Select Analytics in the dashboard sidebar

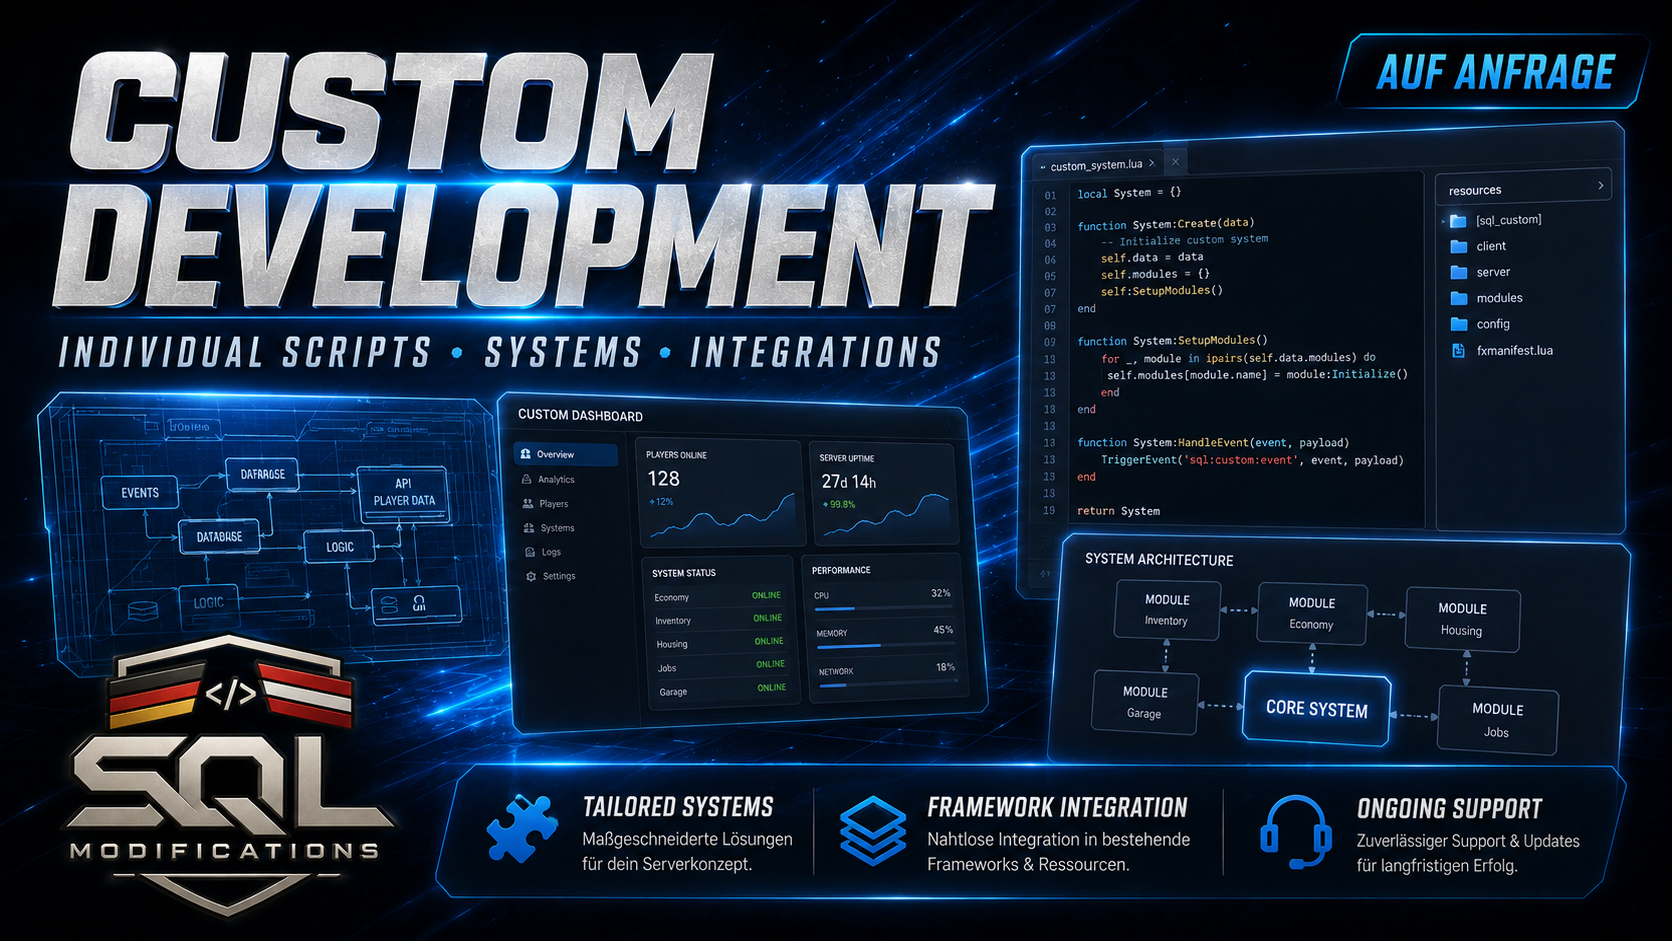(548, 479)
